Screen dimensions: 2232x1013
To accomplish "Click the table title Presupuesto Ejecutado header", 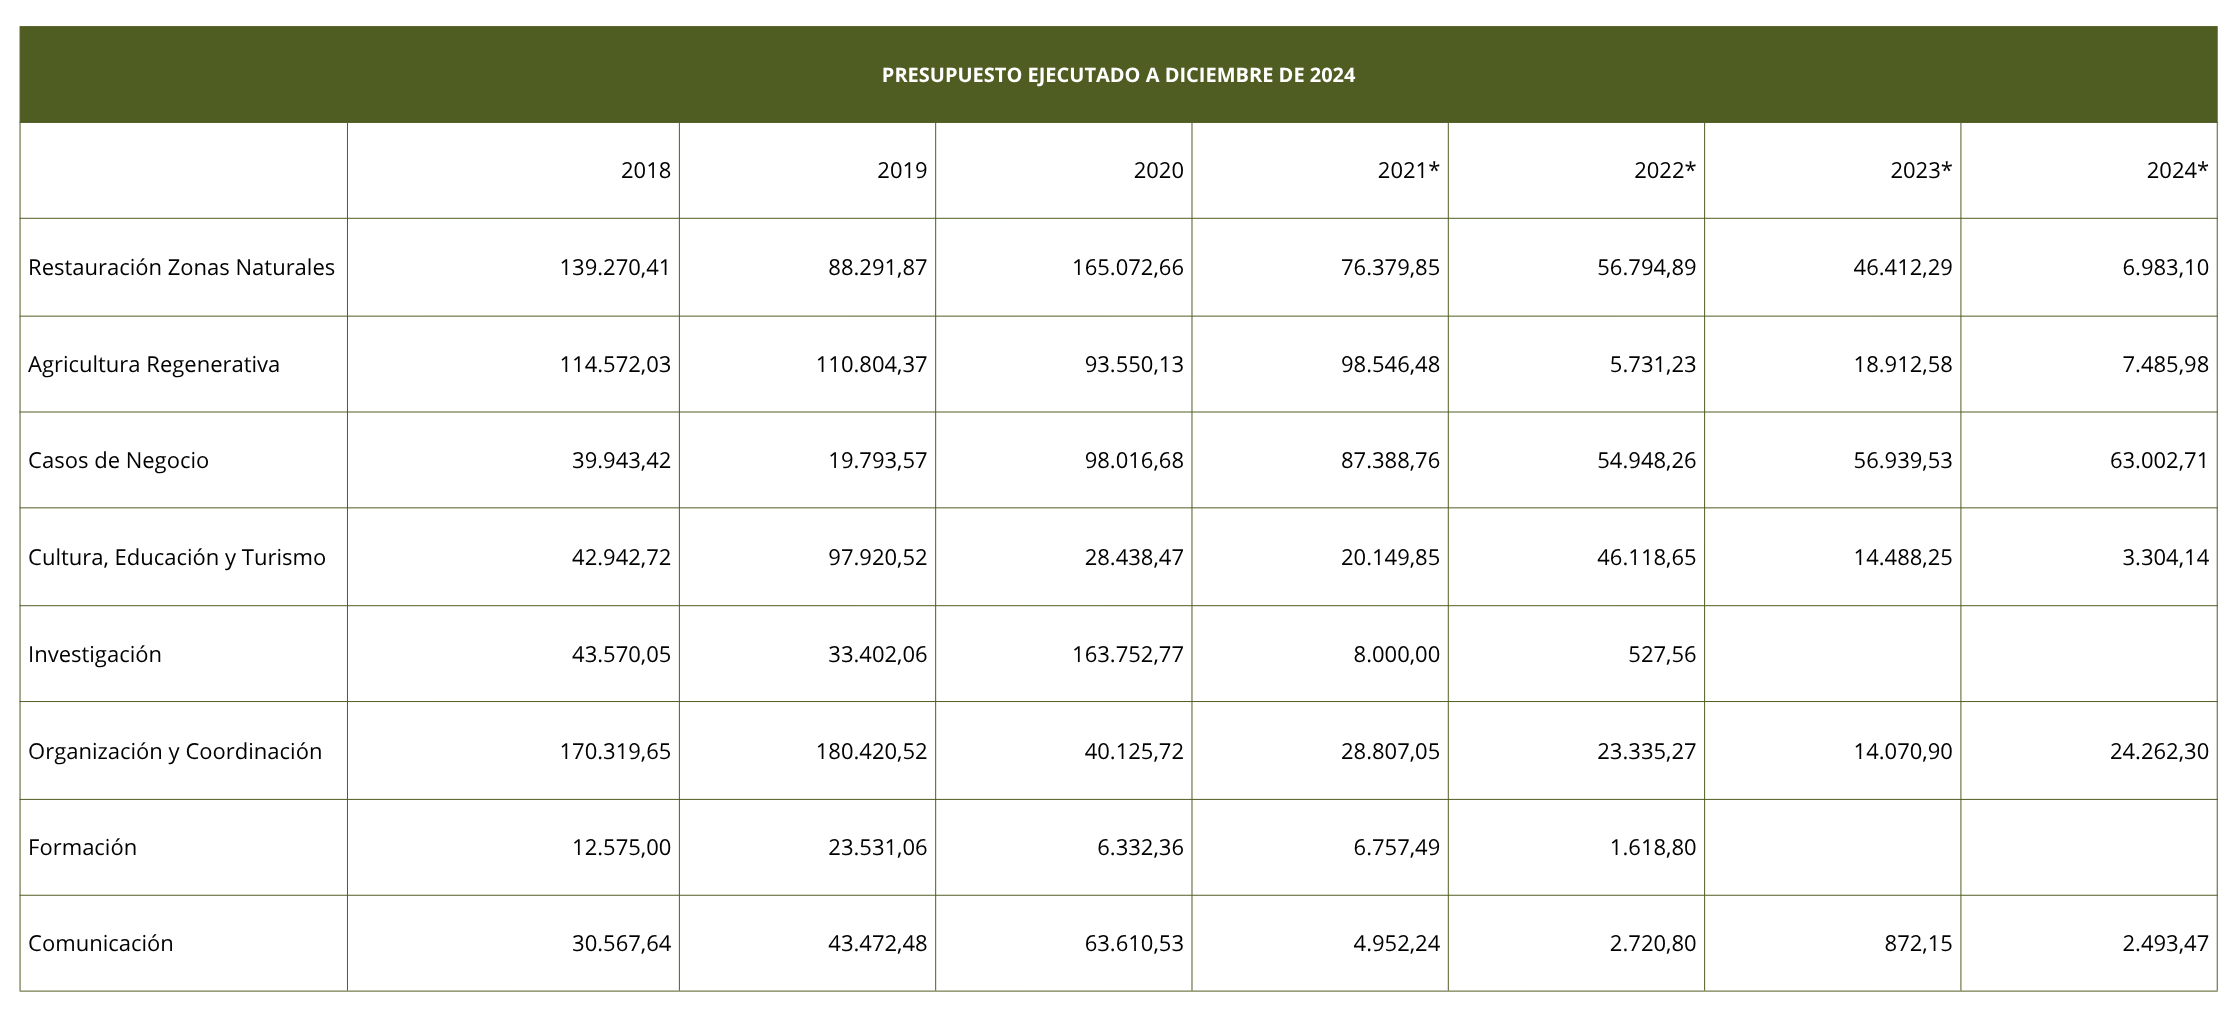I will 1118,75.
